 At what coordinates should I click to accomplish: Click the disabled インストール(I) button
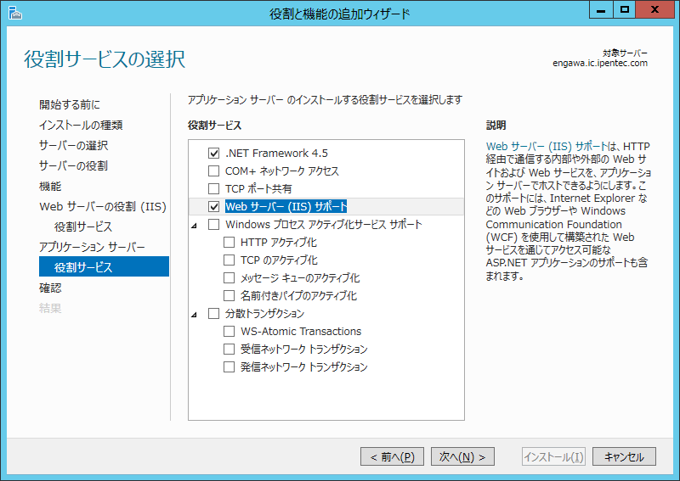554,457
